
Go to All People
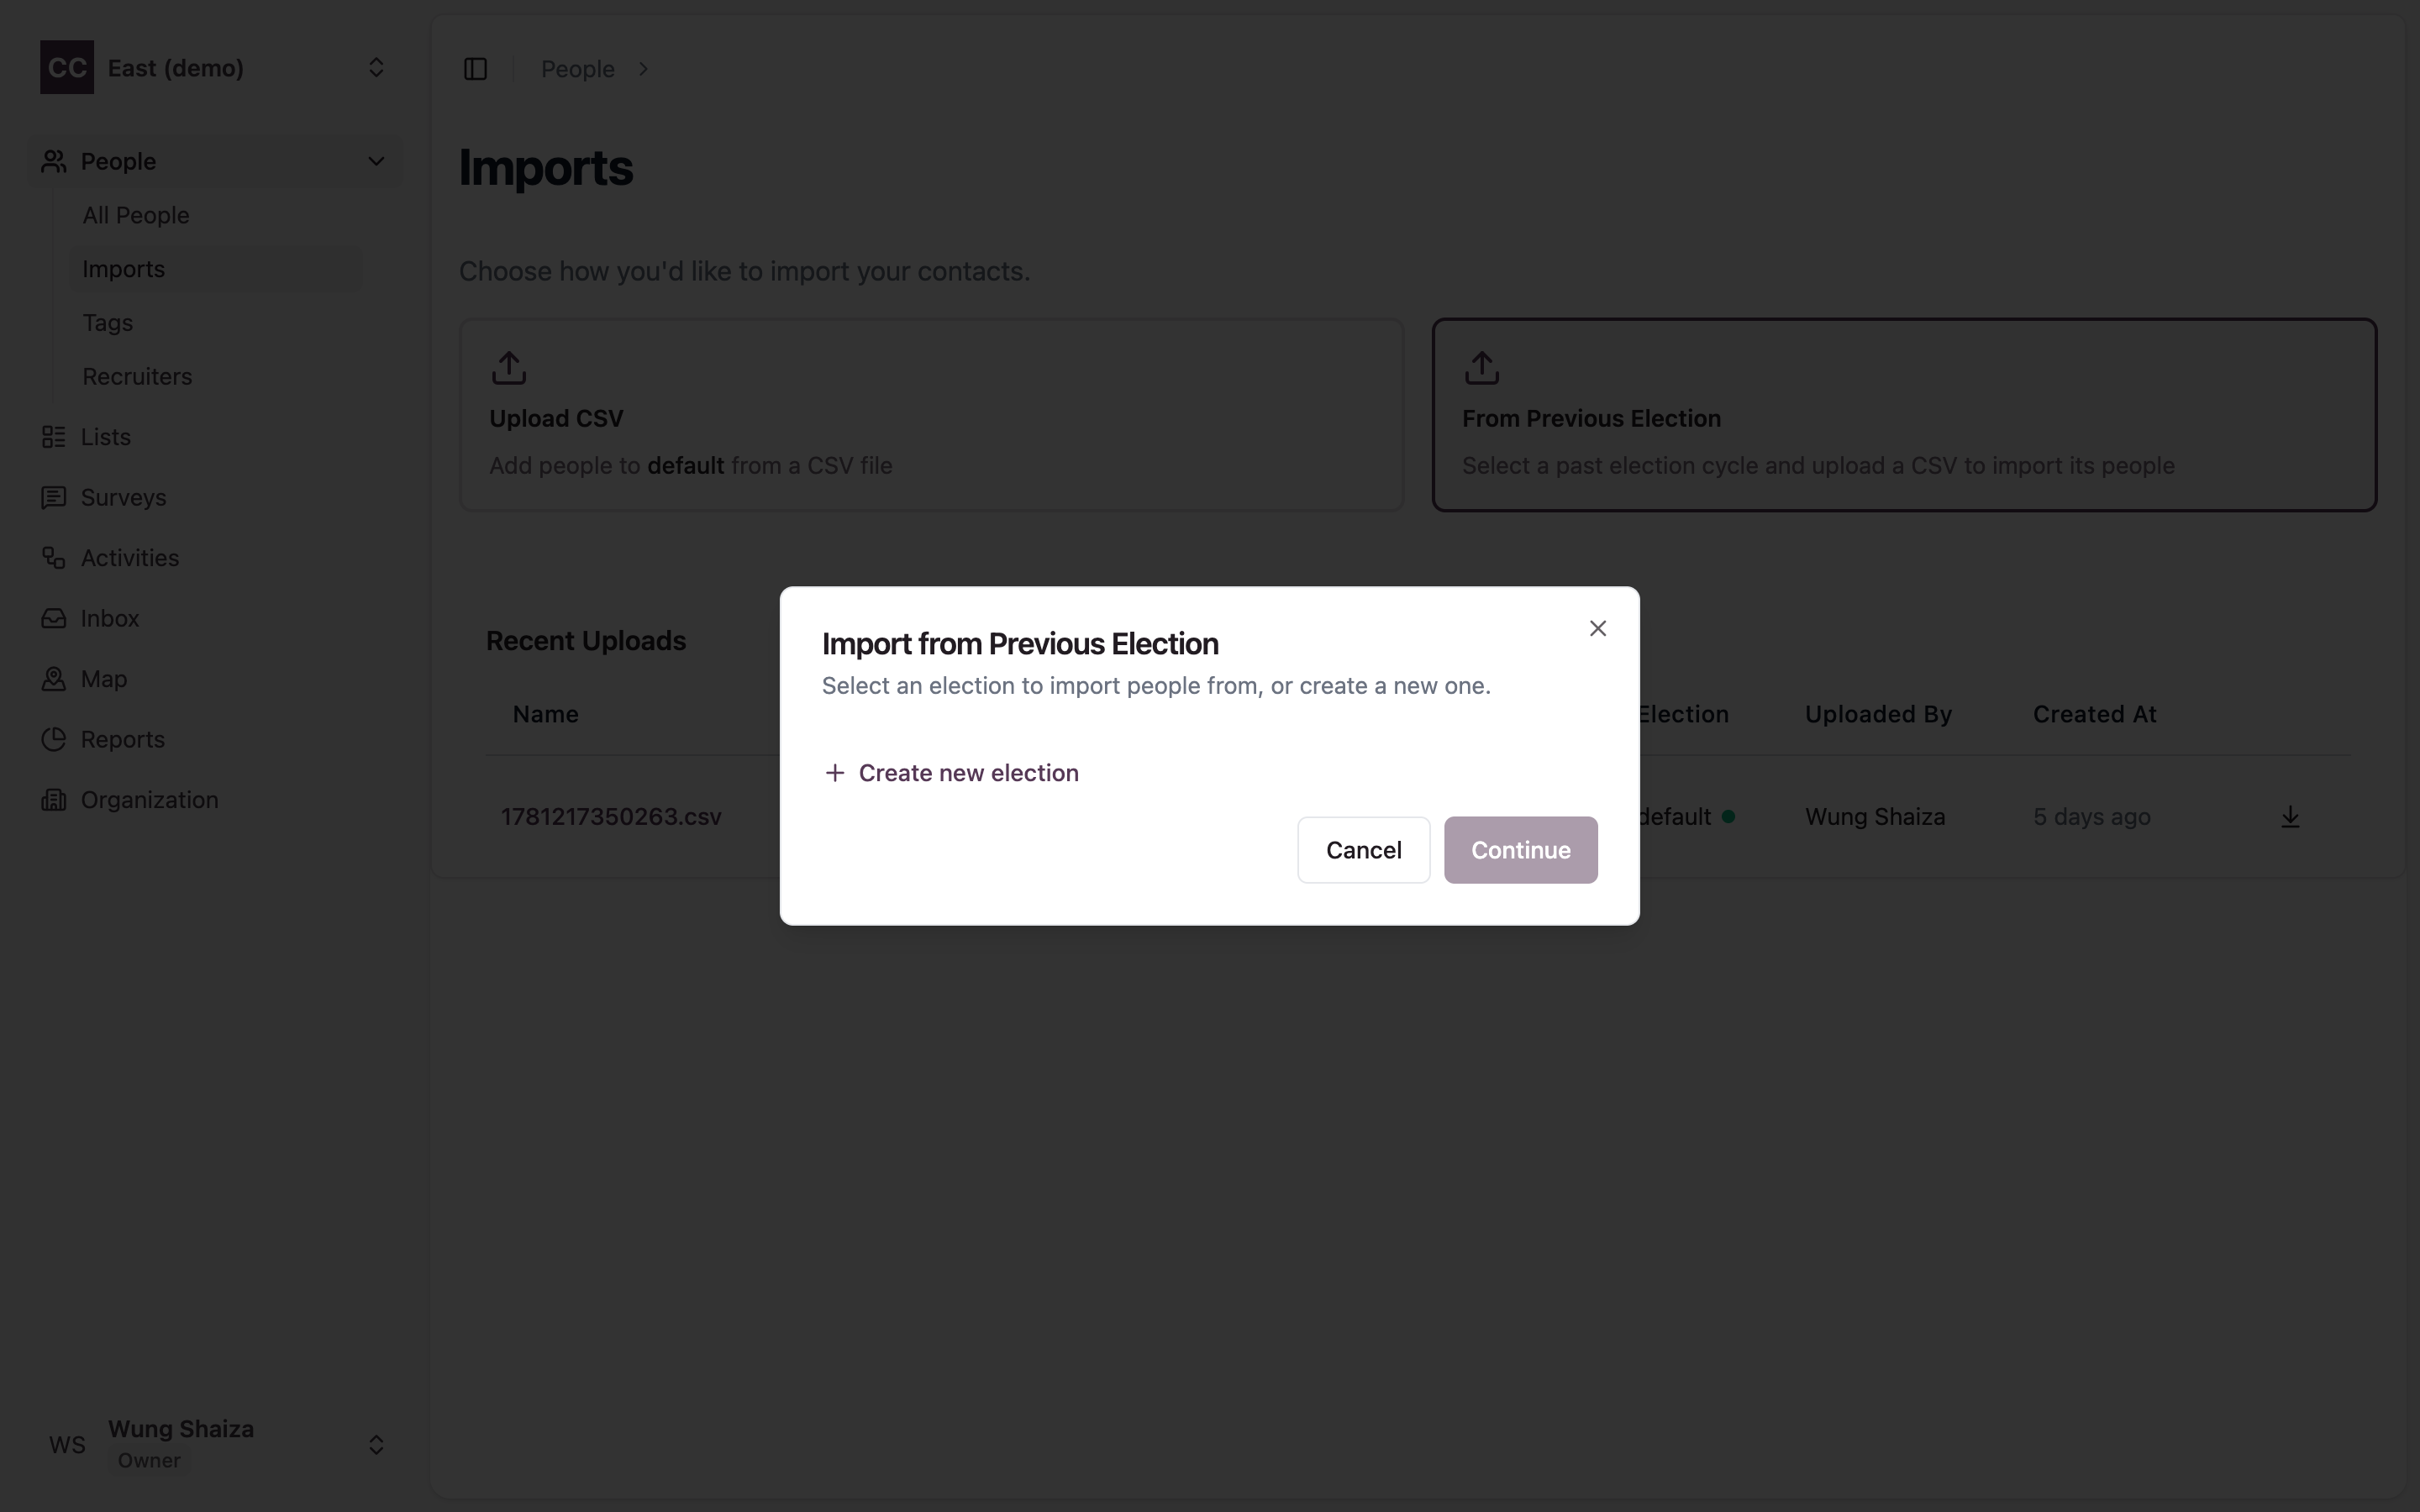coord(136,215)
